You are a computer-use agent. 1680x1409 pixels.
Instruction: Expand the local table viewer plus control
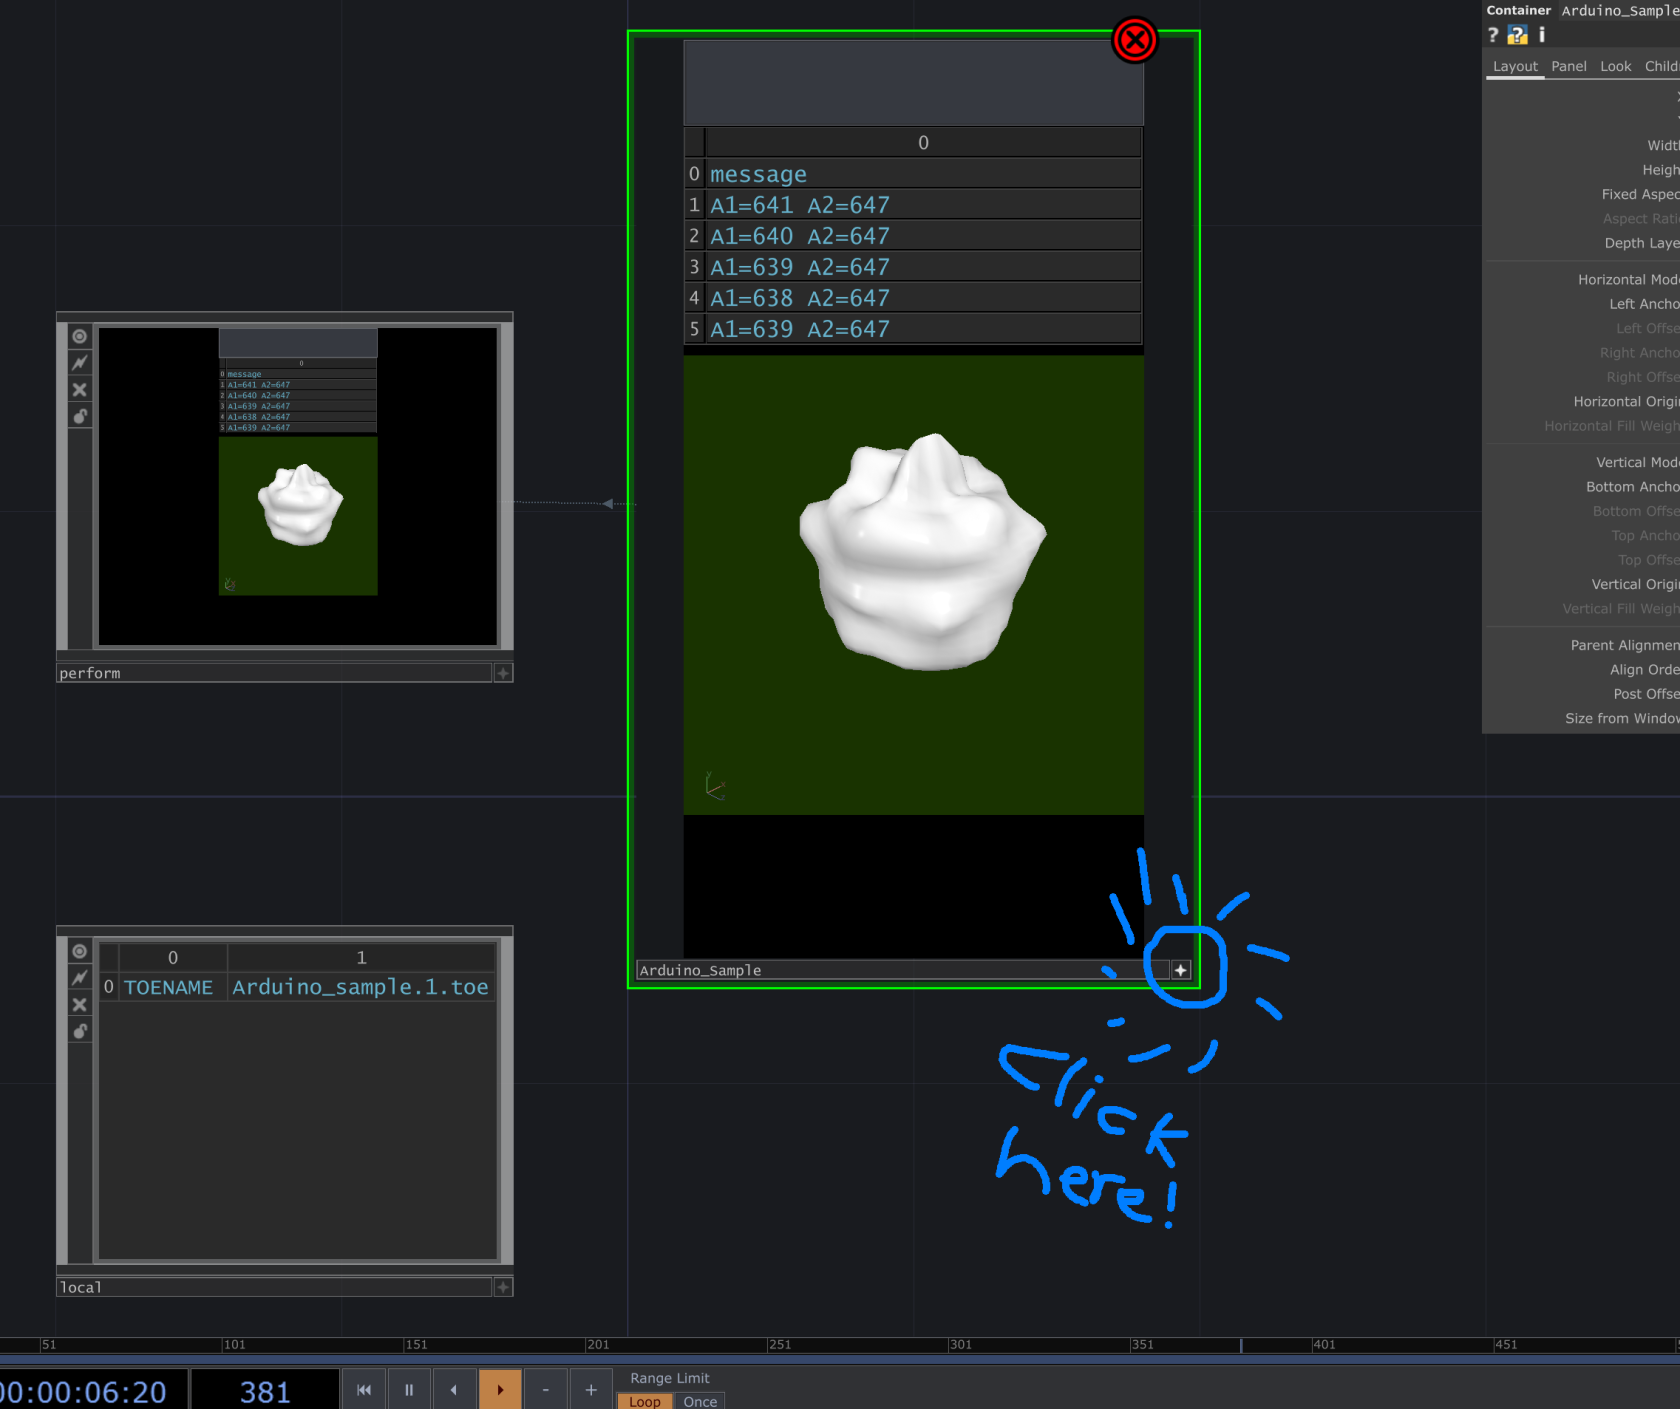[503, 1287]
